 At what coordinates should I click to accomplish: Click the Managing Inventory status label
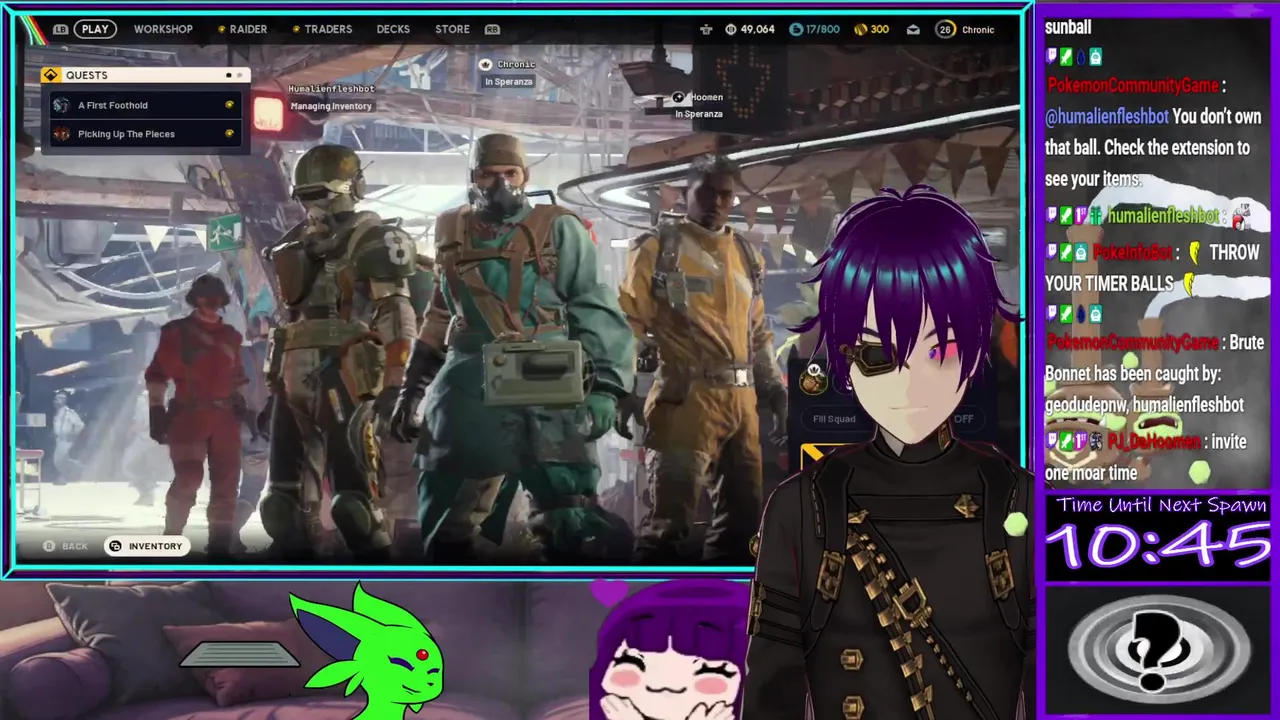point(331,106)
